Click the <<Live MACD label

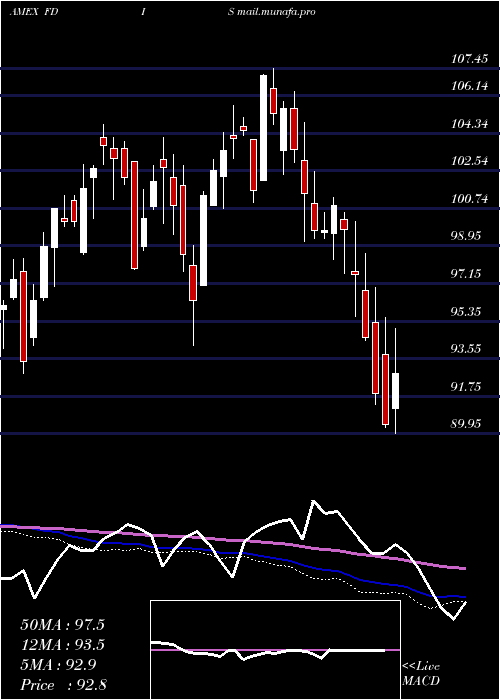(421, 674)
